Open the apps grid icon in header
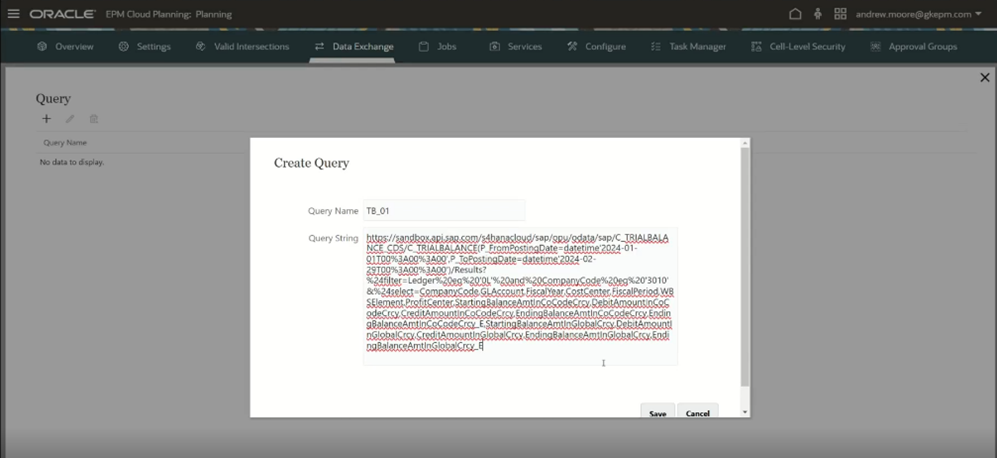Image resolution: width=997 pixels, height=458 pixels. (x=840, y=14)
